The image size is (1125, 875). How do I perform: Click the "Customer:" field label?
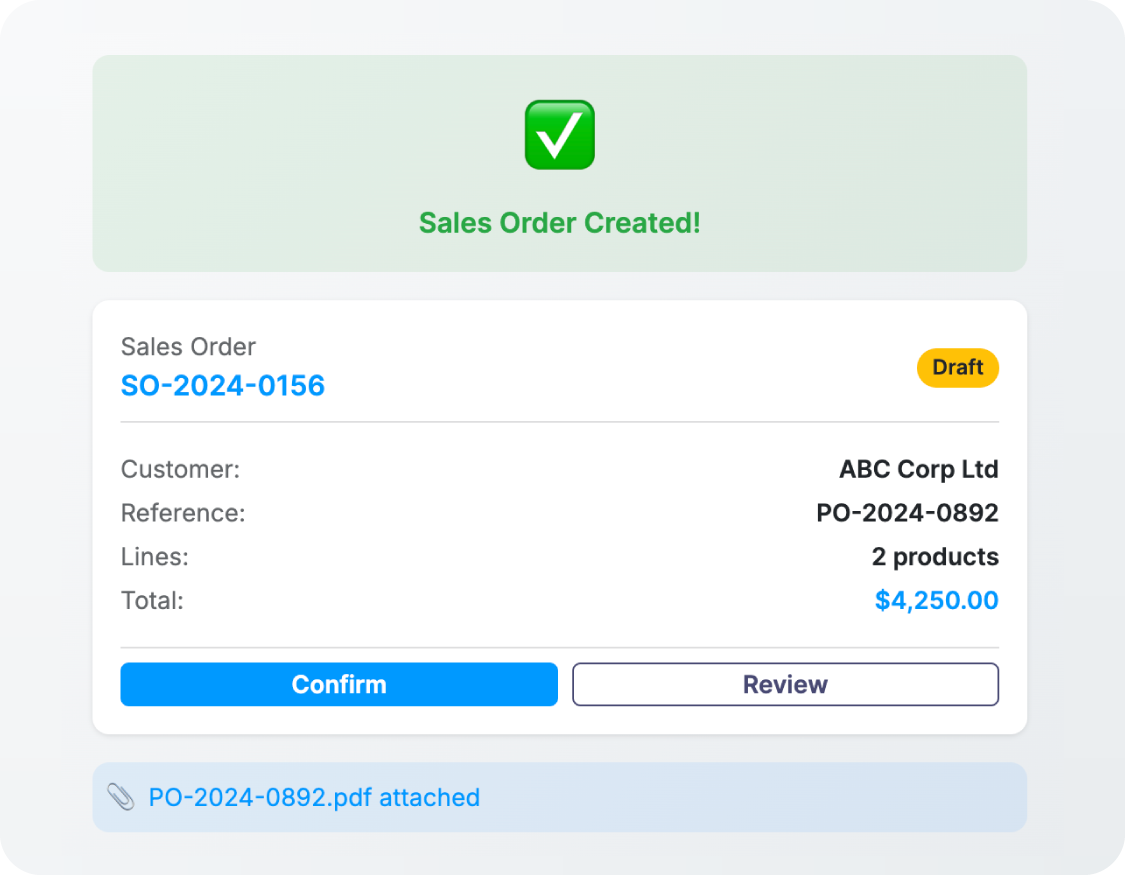coord(181,469)
